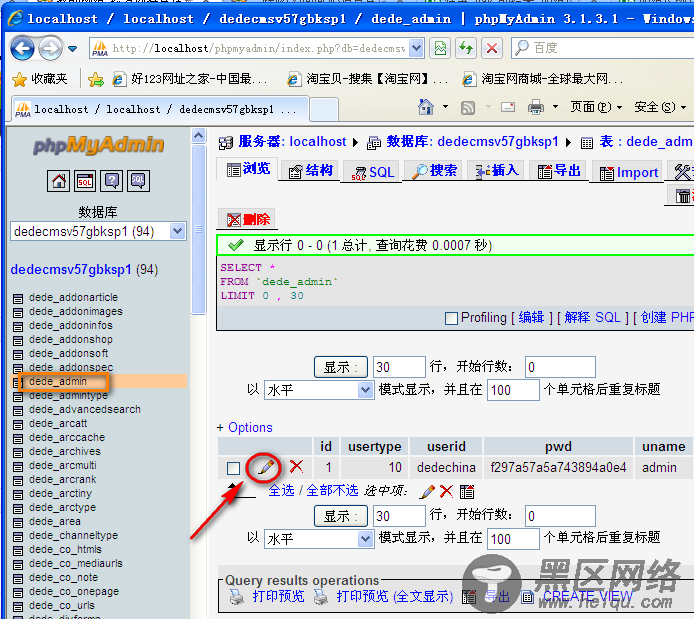Image resolution: width=694 pixels, height=619 pixels.
Task: Switch to the 插入 tab
Action: click(x=496, y=170)
